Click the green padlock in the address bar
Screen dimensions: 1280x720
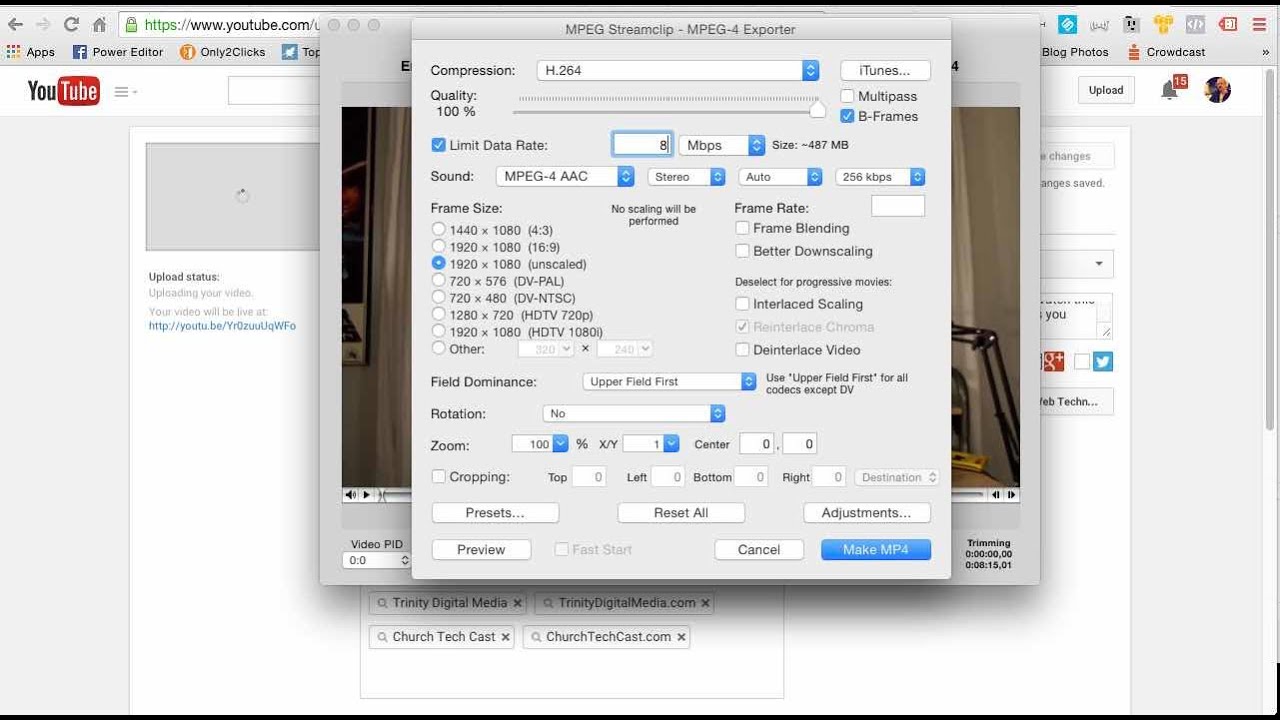(131, 25)
